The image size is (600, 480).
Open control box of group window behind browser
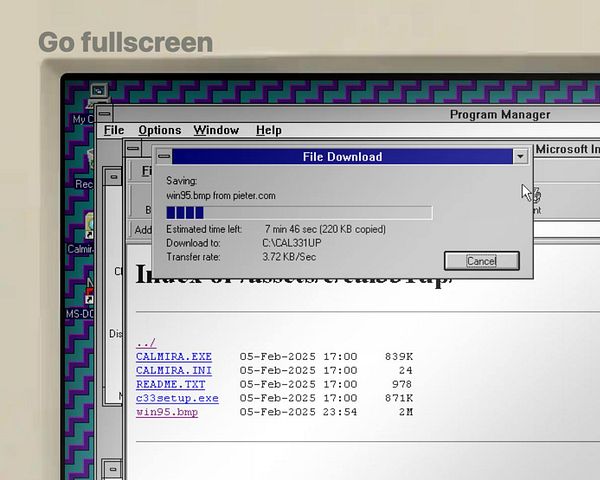coord(113,177)
